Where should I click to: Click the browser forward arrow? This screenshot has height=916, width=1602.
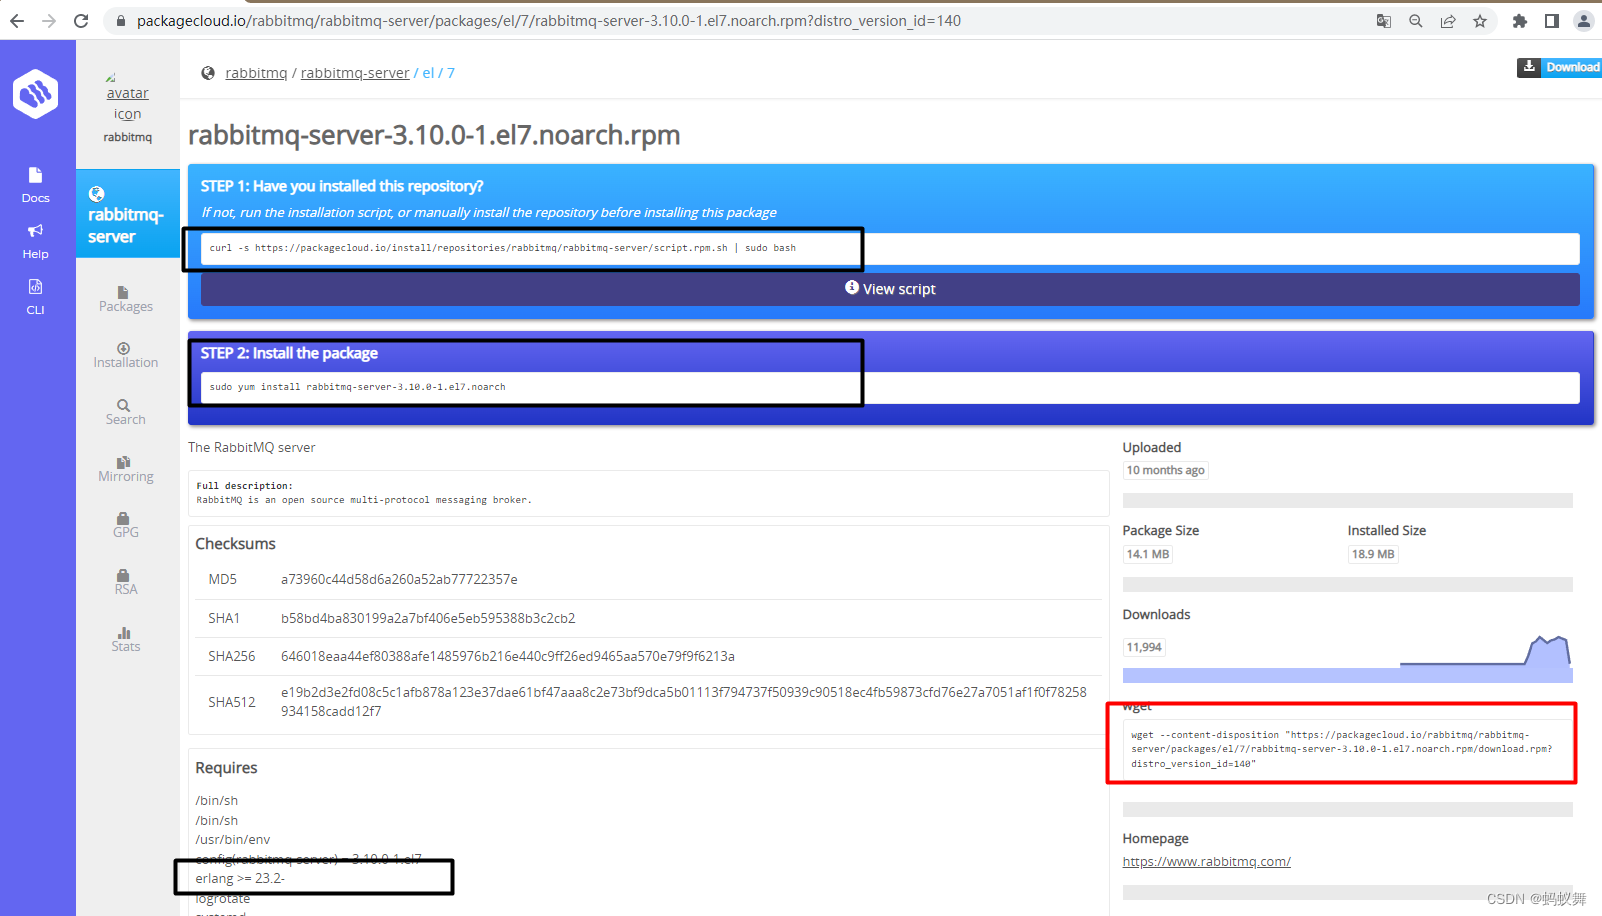(49, 20)
